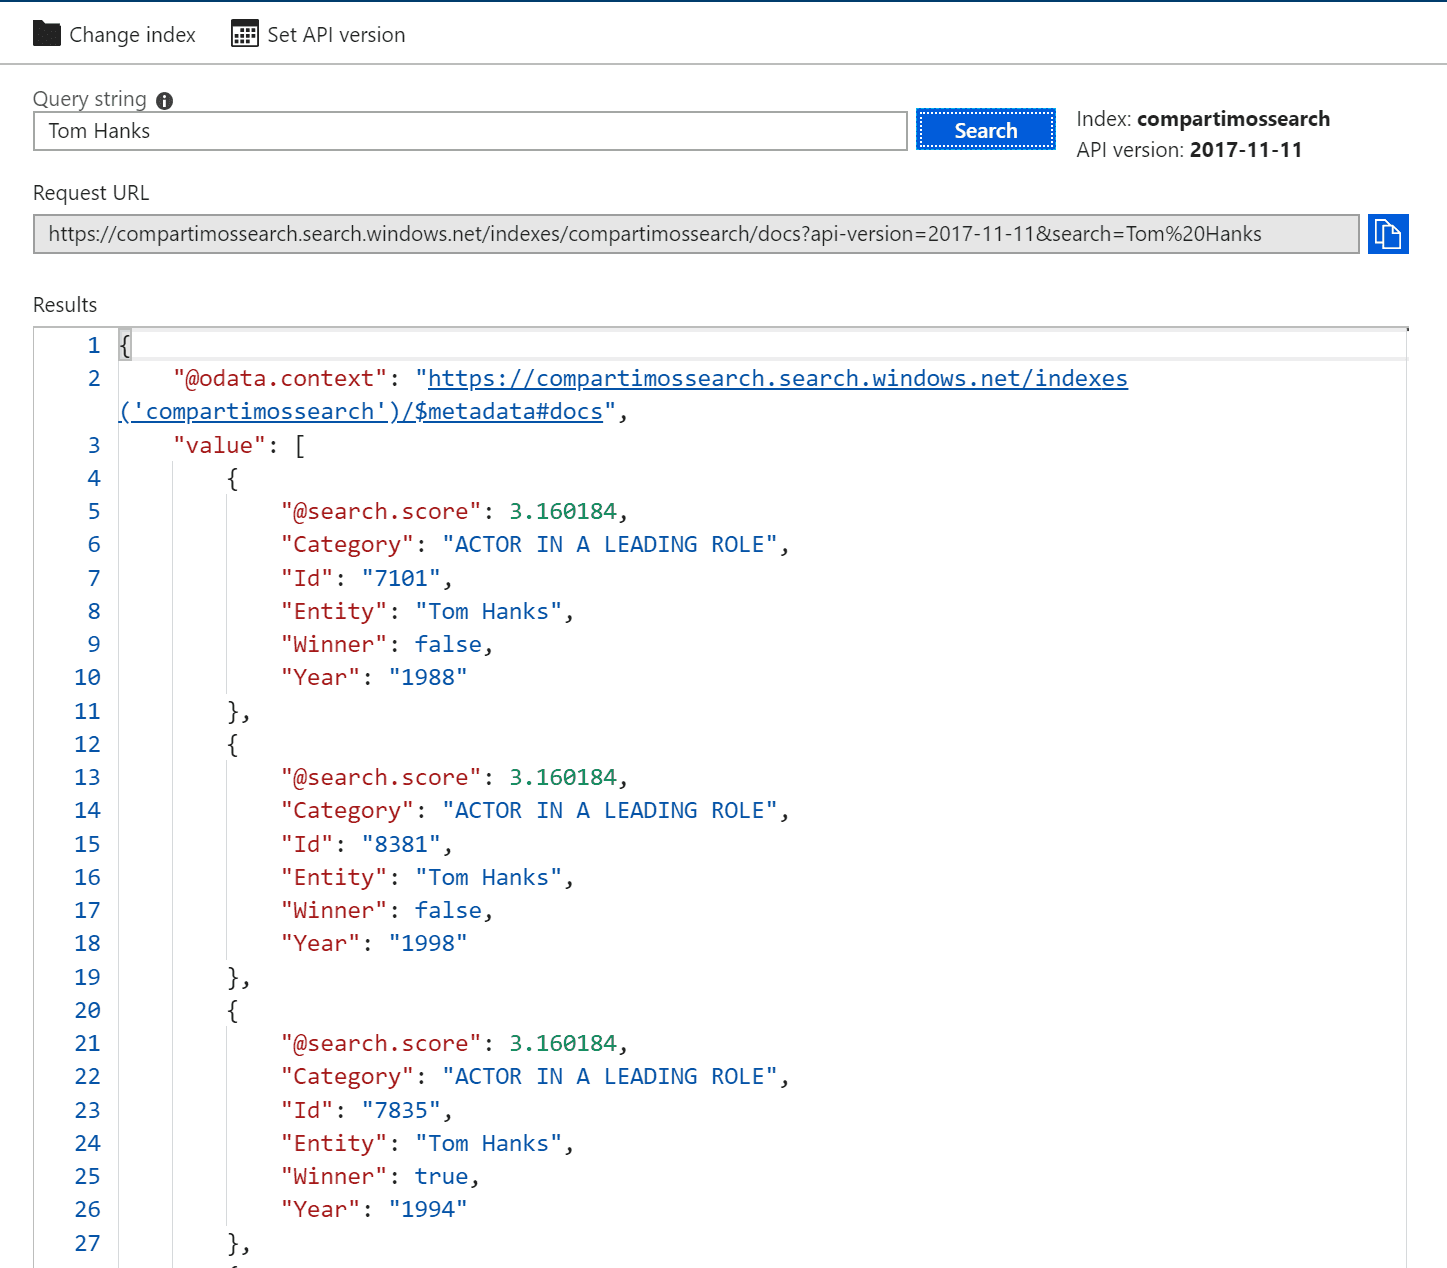
Task: Click the closing brace on line 11
Action: [x=233, y=712]
